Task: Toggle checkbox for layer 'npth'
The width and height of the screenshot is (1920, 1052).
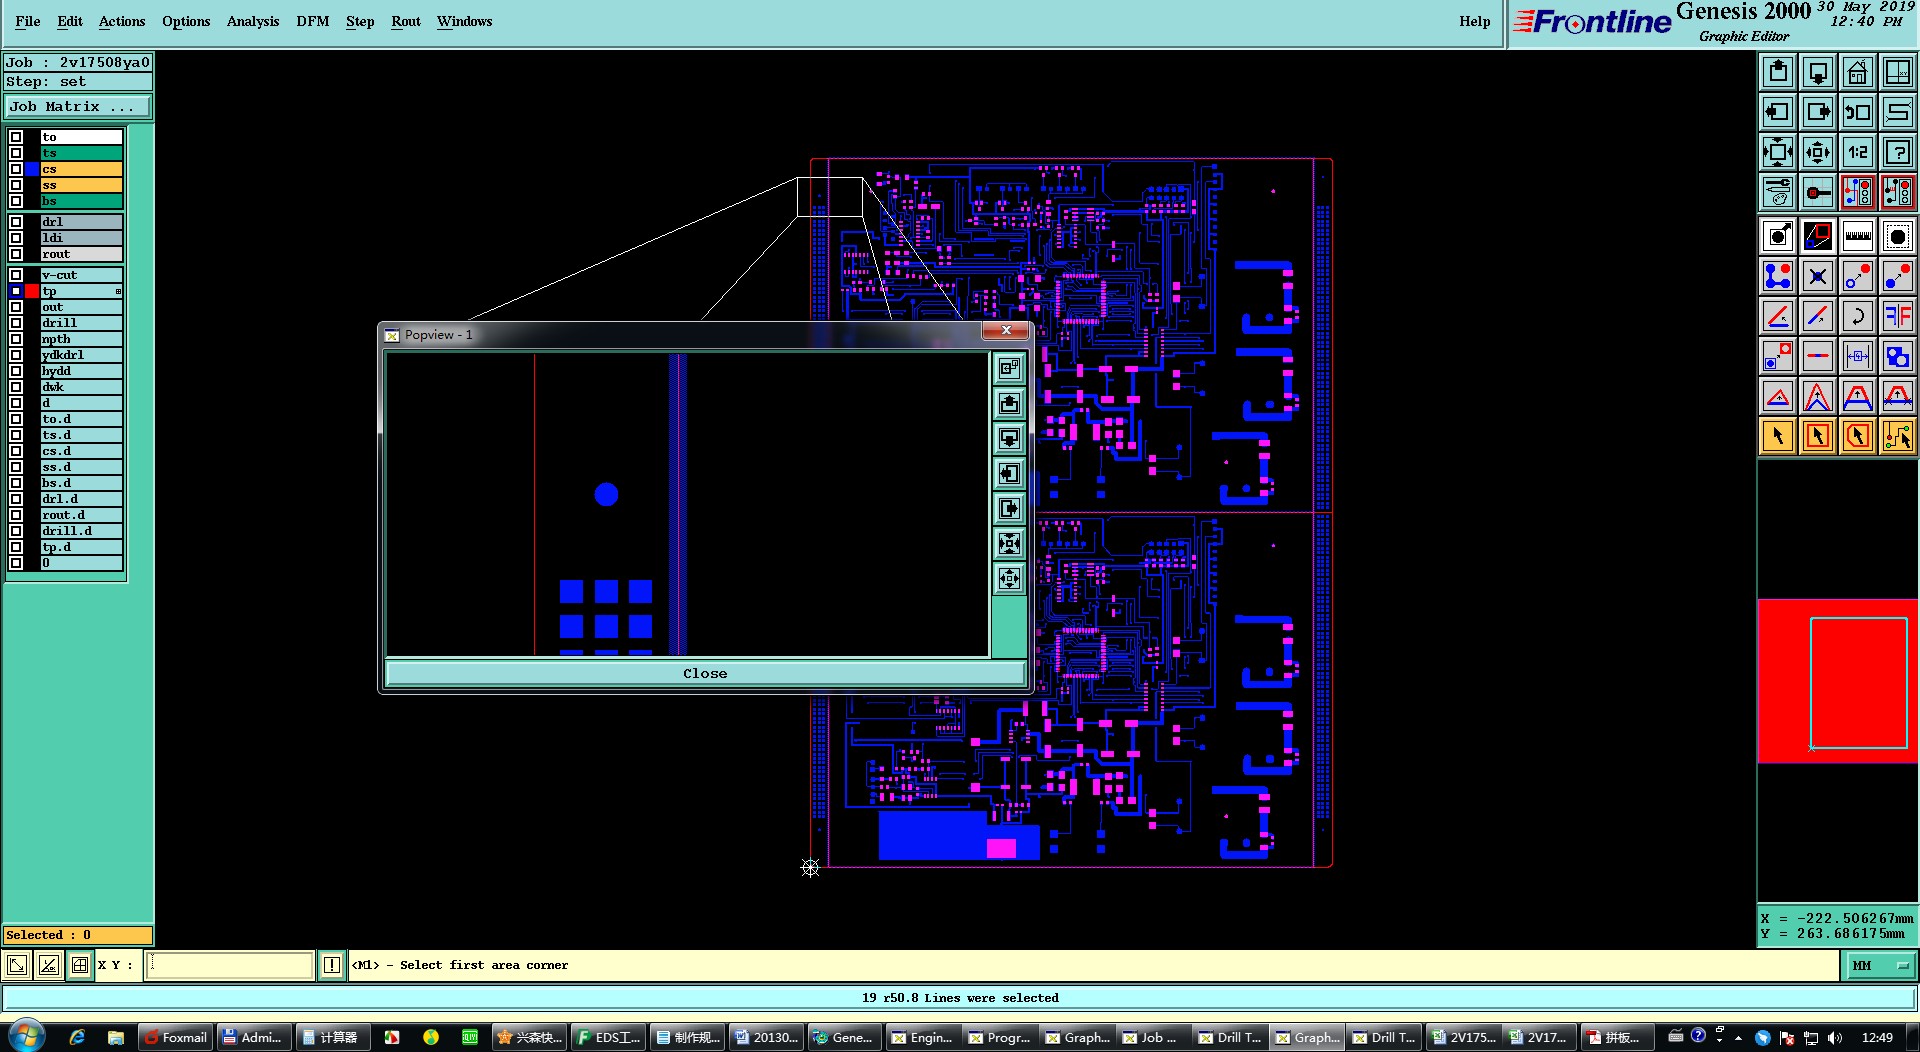Action: pyautogui.click(x=16, y=339)
